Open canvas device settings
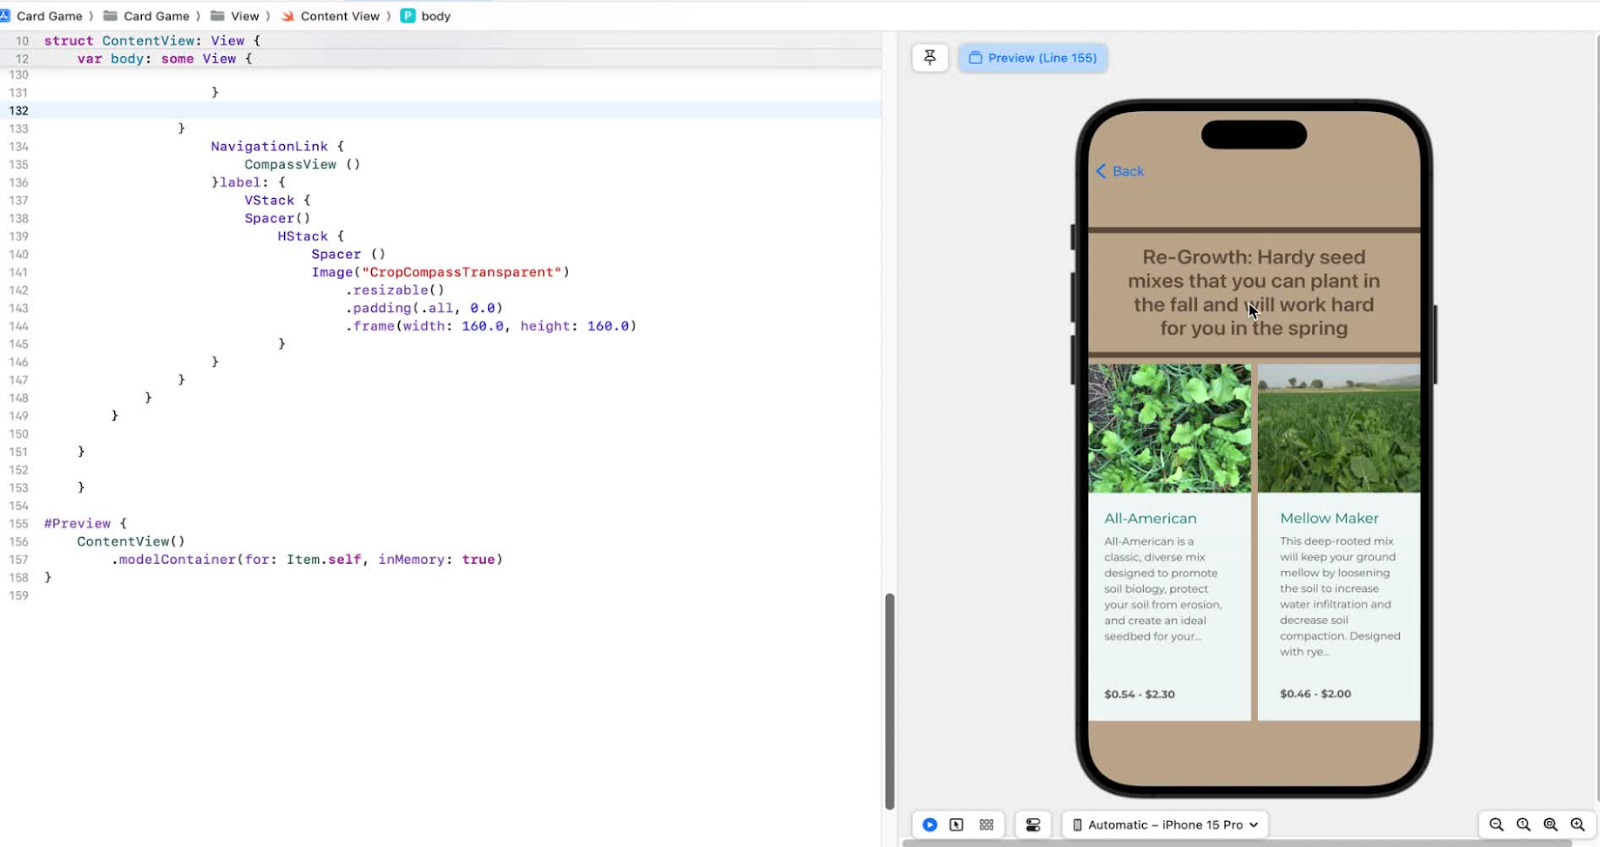The height and width of the screenshot is (847, 1600). tap(1033, 825)
